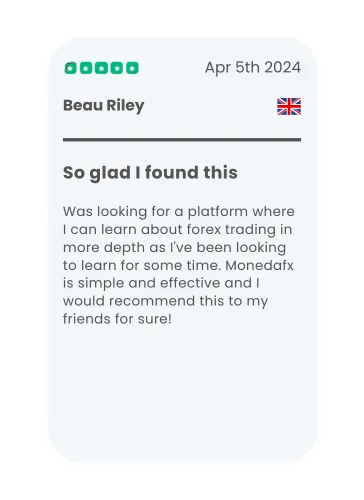Screen dimensions: 364x500
Task: Click the word Riley in reviewer name
Action: coord(125,106)
